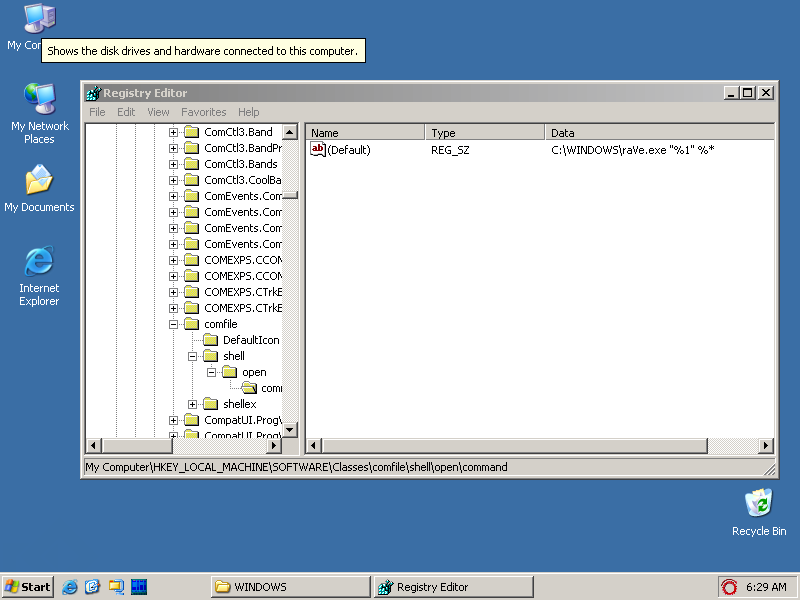
Task: Expand the ComCtl3.Bands key
Action: click(x=173, y=164)
